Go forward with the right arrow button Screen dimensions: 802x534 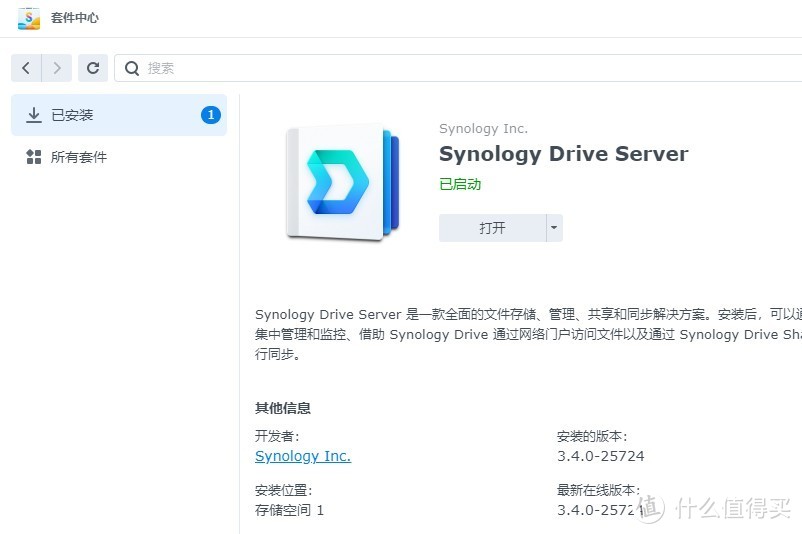coord(57,68)
